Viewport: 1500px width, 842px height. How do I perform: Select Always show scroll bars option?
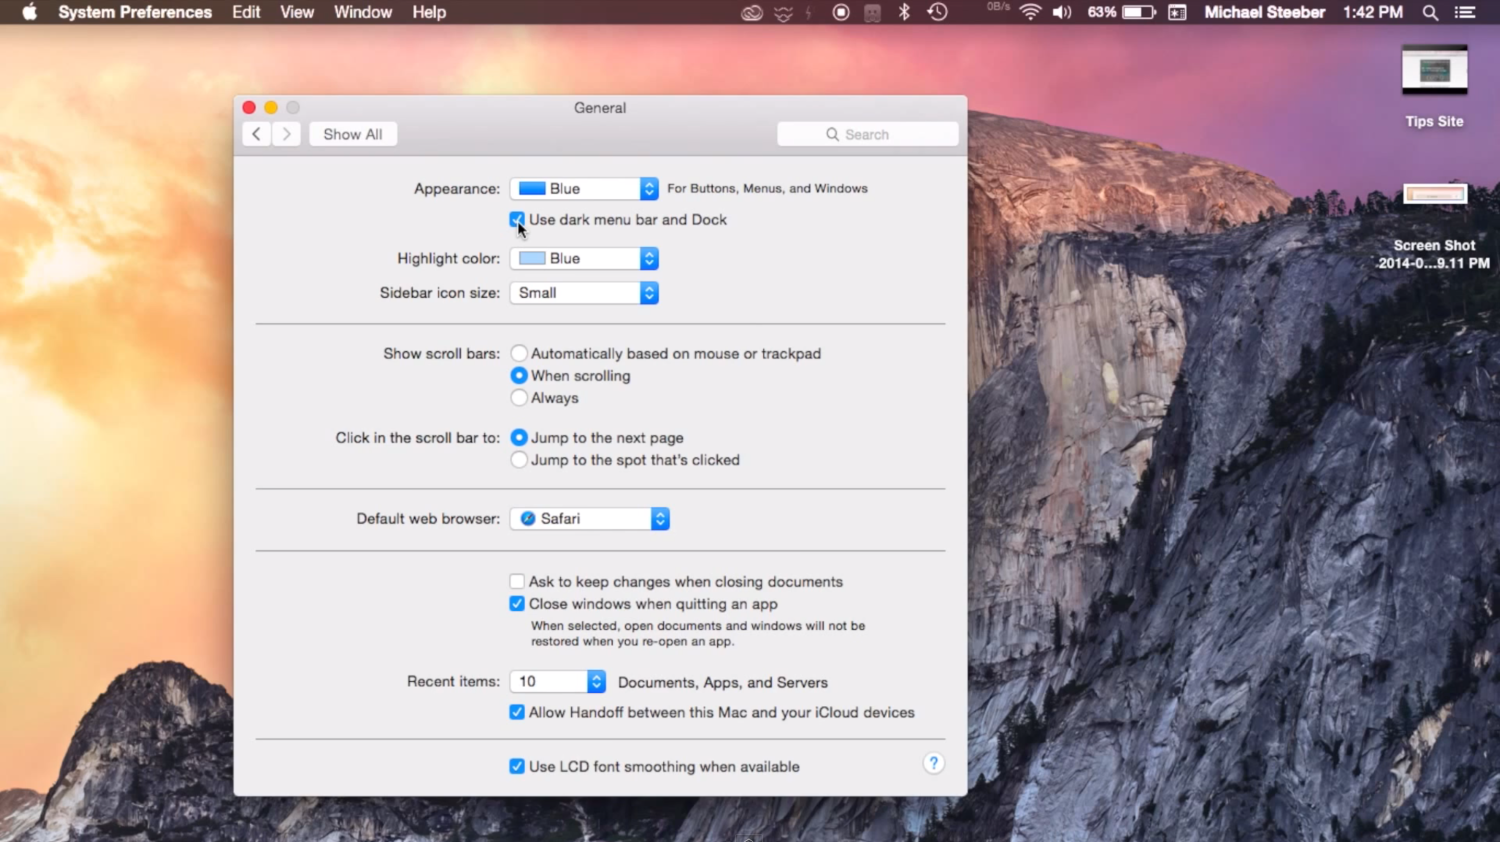pos(519,398)
